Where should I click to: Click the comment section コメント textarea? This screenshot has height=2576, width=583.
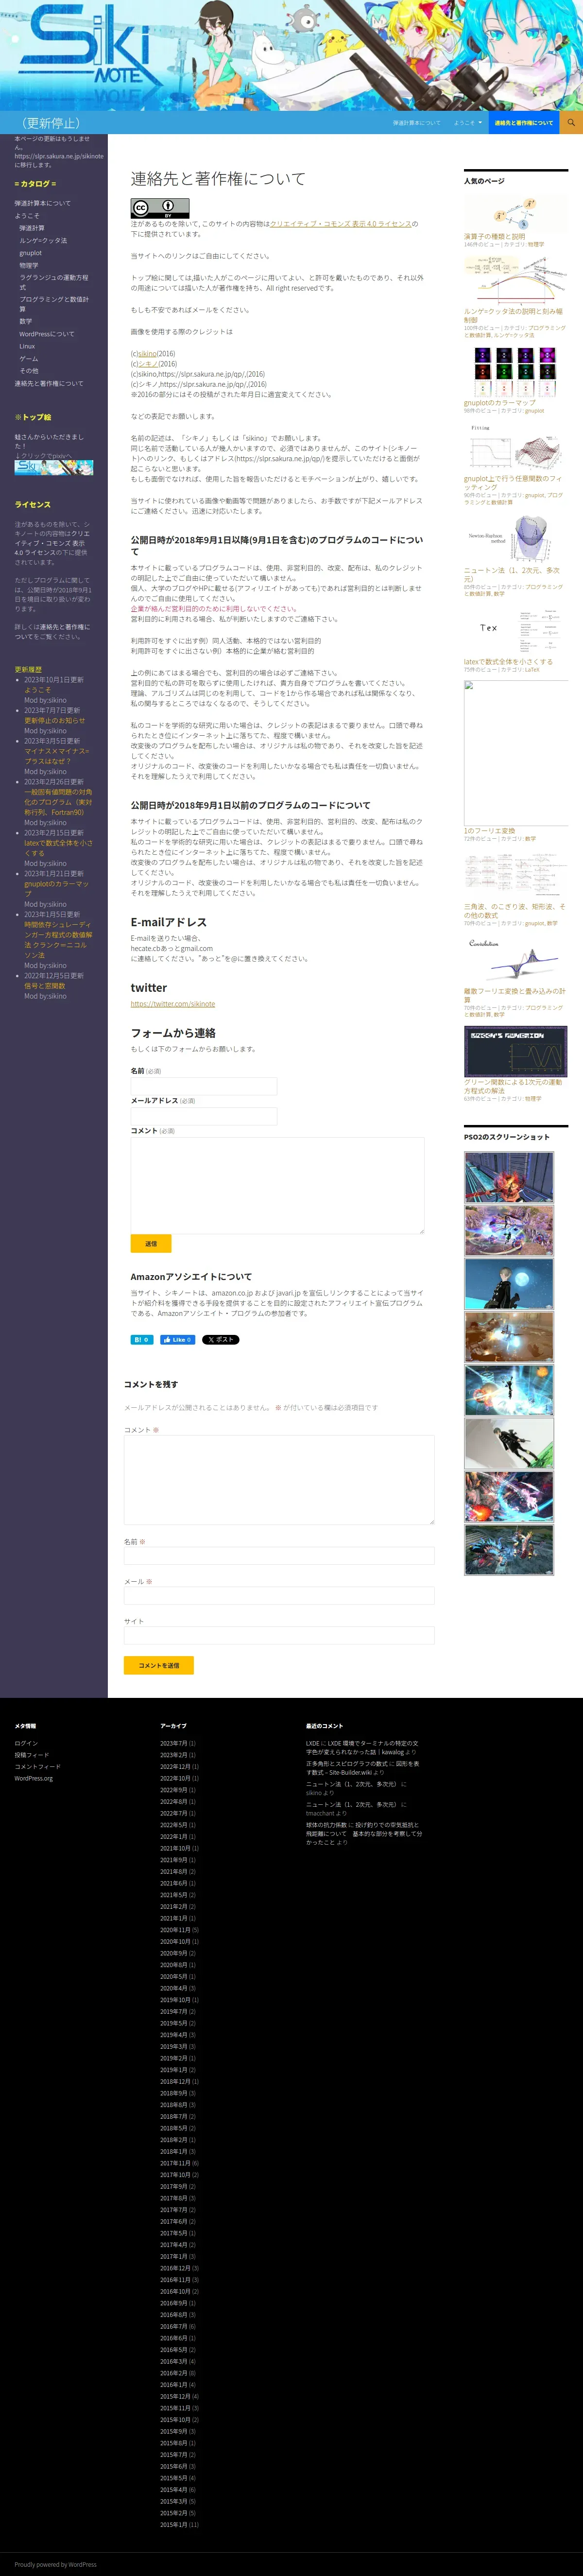(279, 1480)
